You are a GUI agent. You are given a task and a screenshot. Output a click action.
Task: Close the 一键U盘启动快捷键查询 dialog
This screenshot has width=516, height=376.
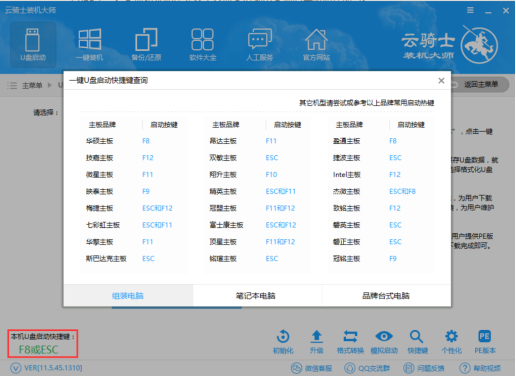(x=441, y=81)
